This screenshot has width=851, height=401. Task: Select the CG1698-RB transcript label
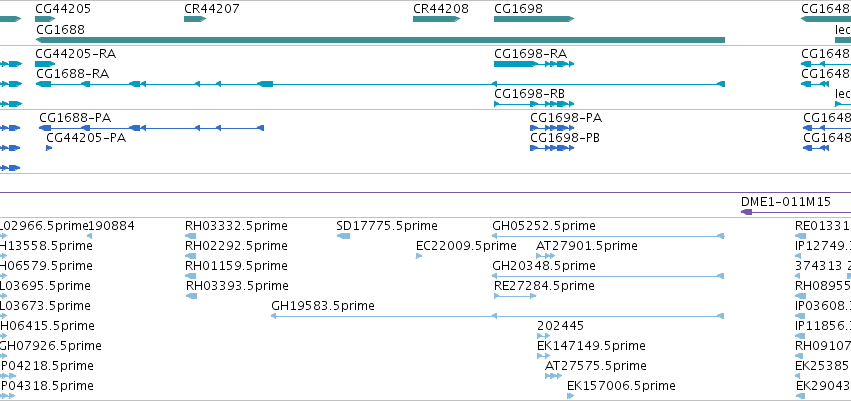coord(529,93)
